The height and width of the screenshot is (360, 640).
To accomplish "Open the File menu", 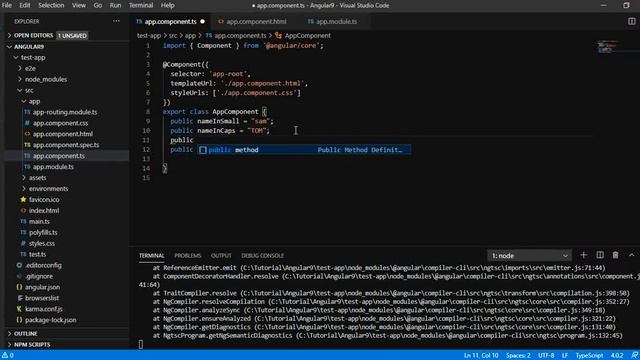I will click(7, 5).
